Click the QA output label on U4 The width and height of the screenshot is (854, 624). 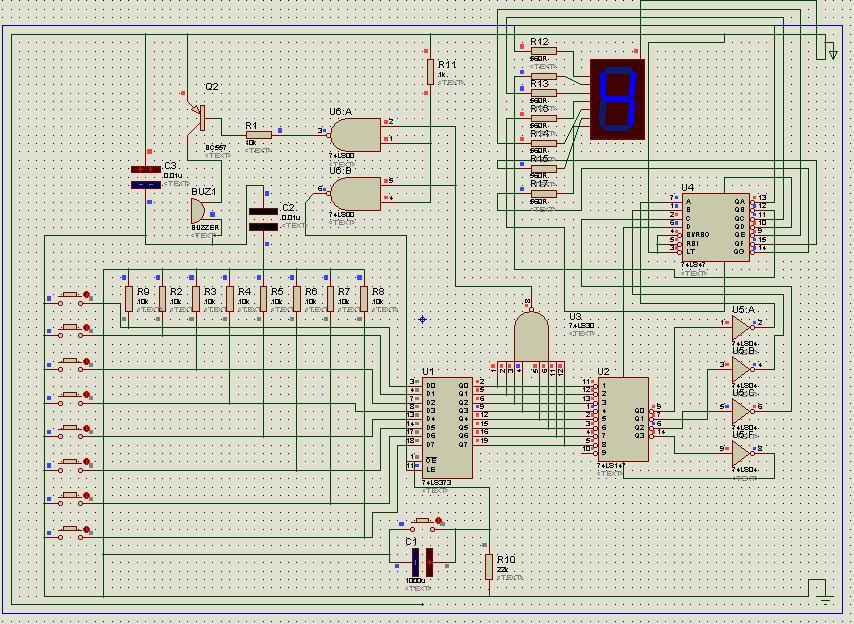(x=739, y=201)
